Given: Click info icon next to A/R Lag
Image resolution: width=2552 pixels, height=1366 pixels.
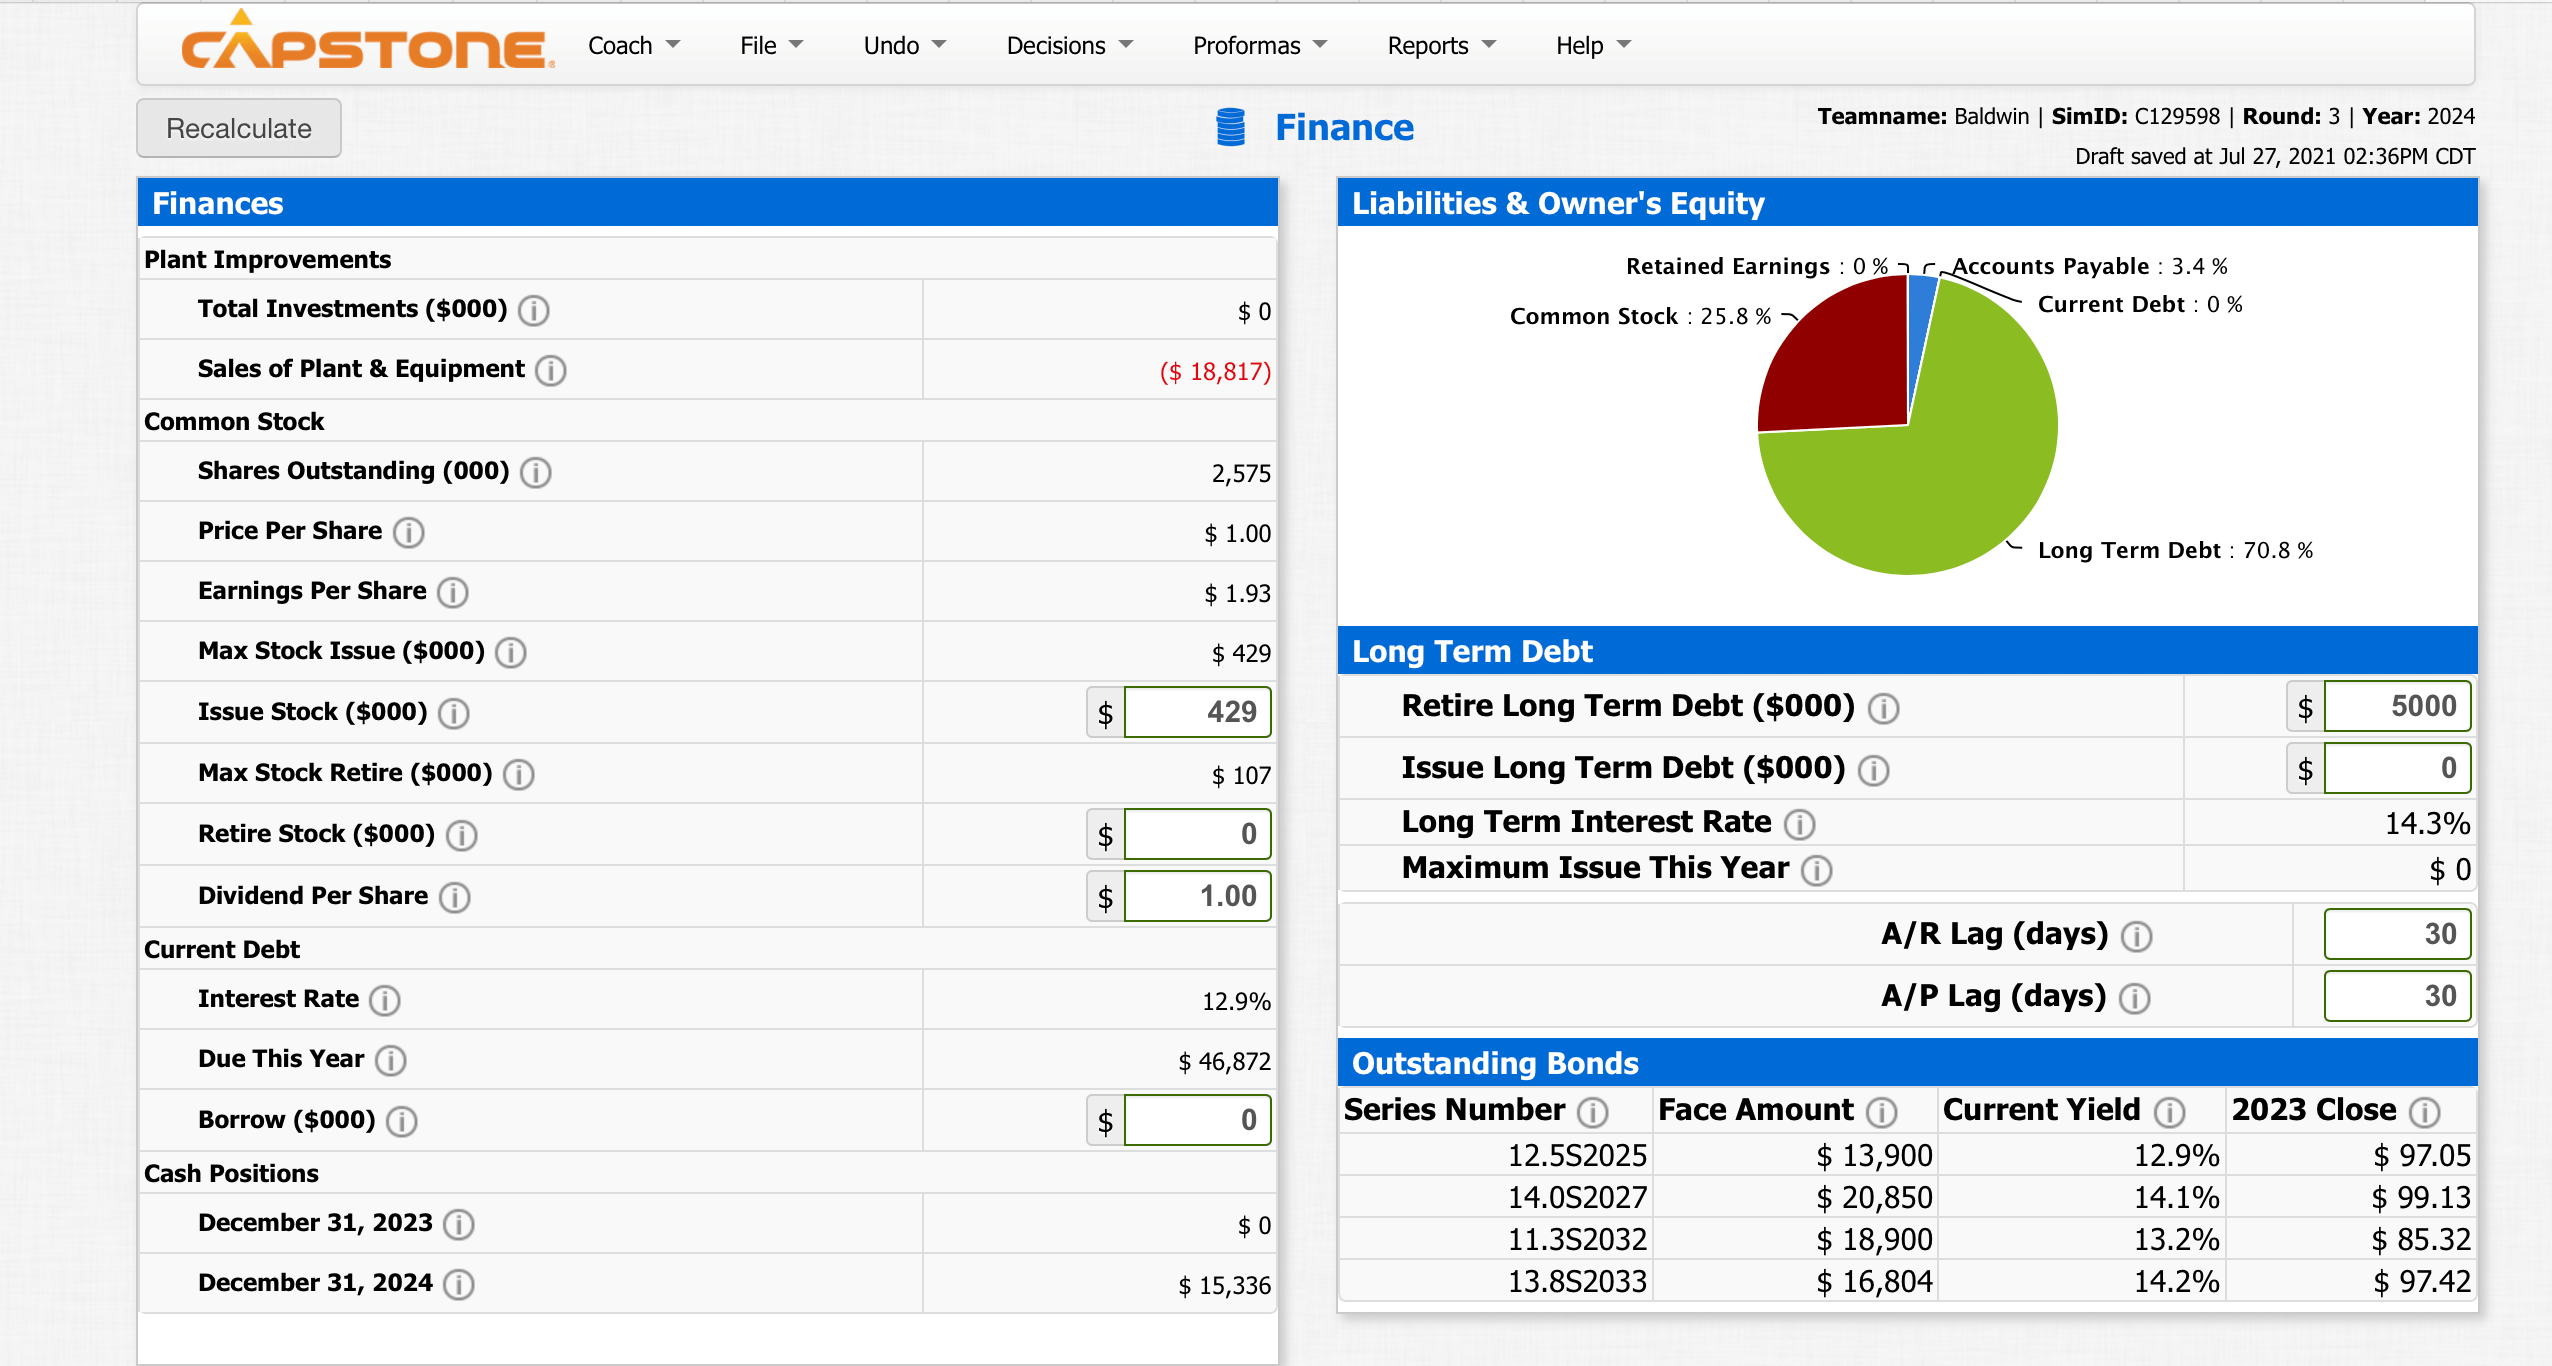Looking at the screenshot, I should [2137, 937].
